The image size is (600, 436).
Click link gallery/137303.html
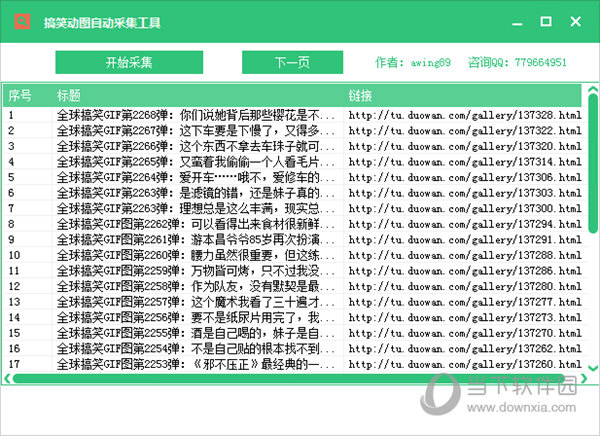click(465, 193)
